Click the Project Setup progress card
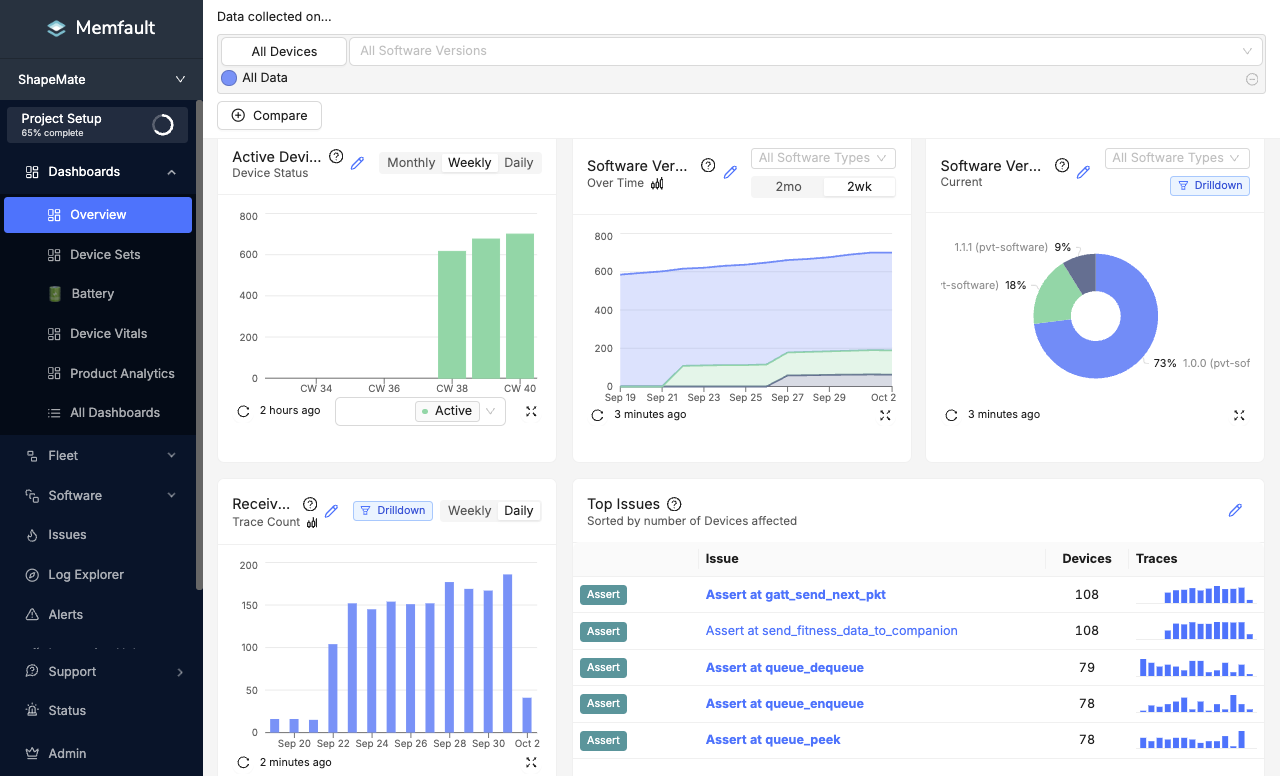This screenshot has height=776, width=1280. click(x=98, y=125)
